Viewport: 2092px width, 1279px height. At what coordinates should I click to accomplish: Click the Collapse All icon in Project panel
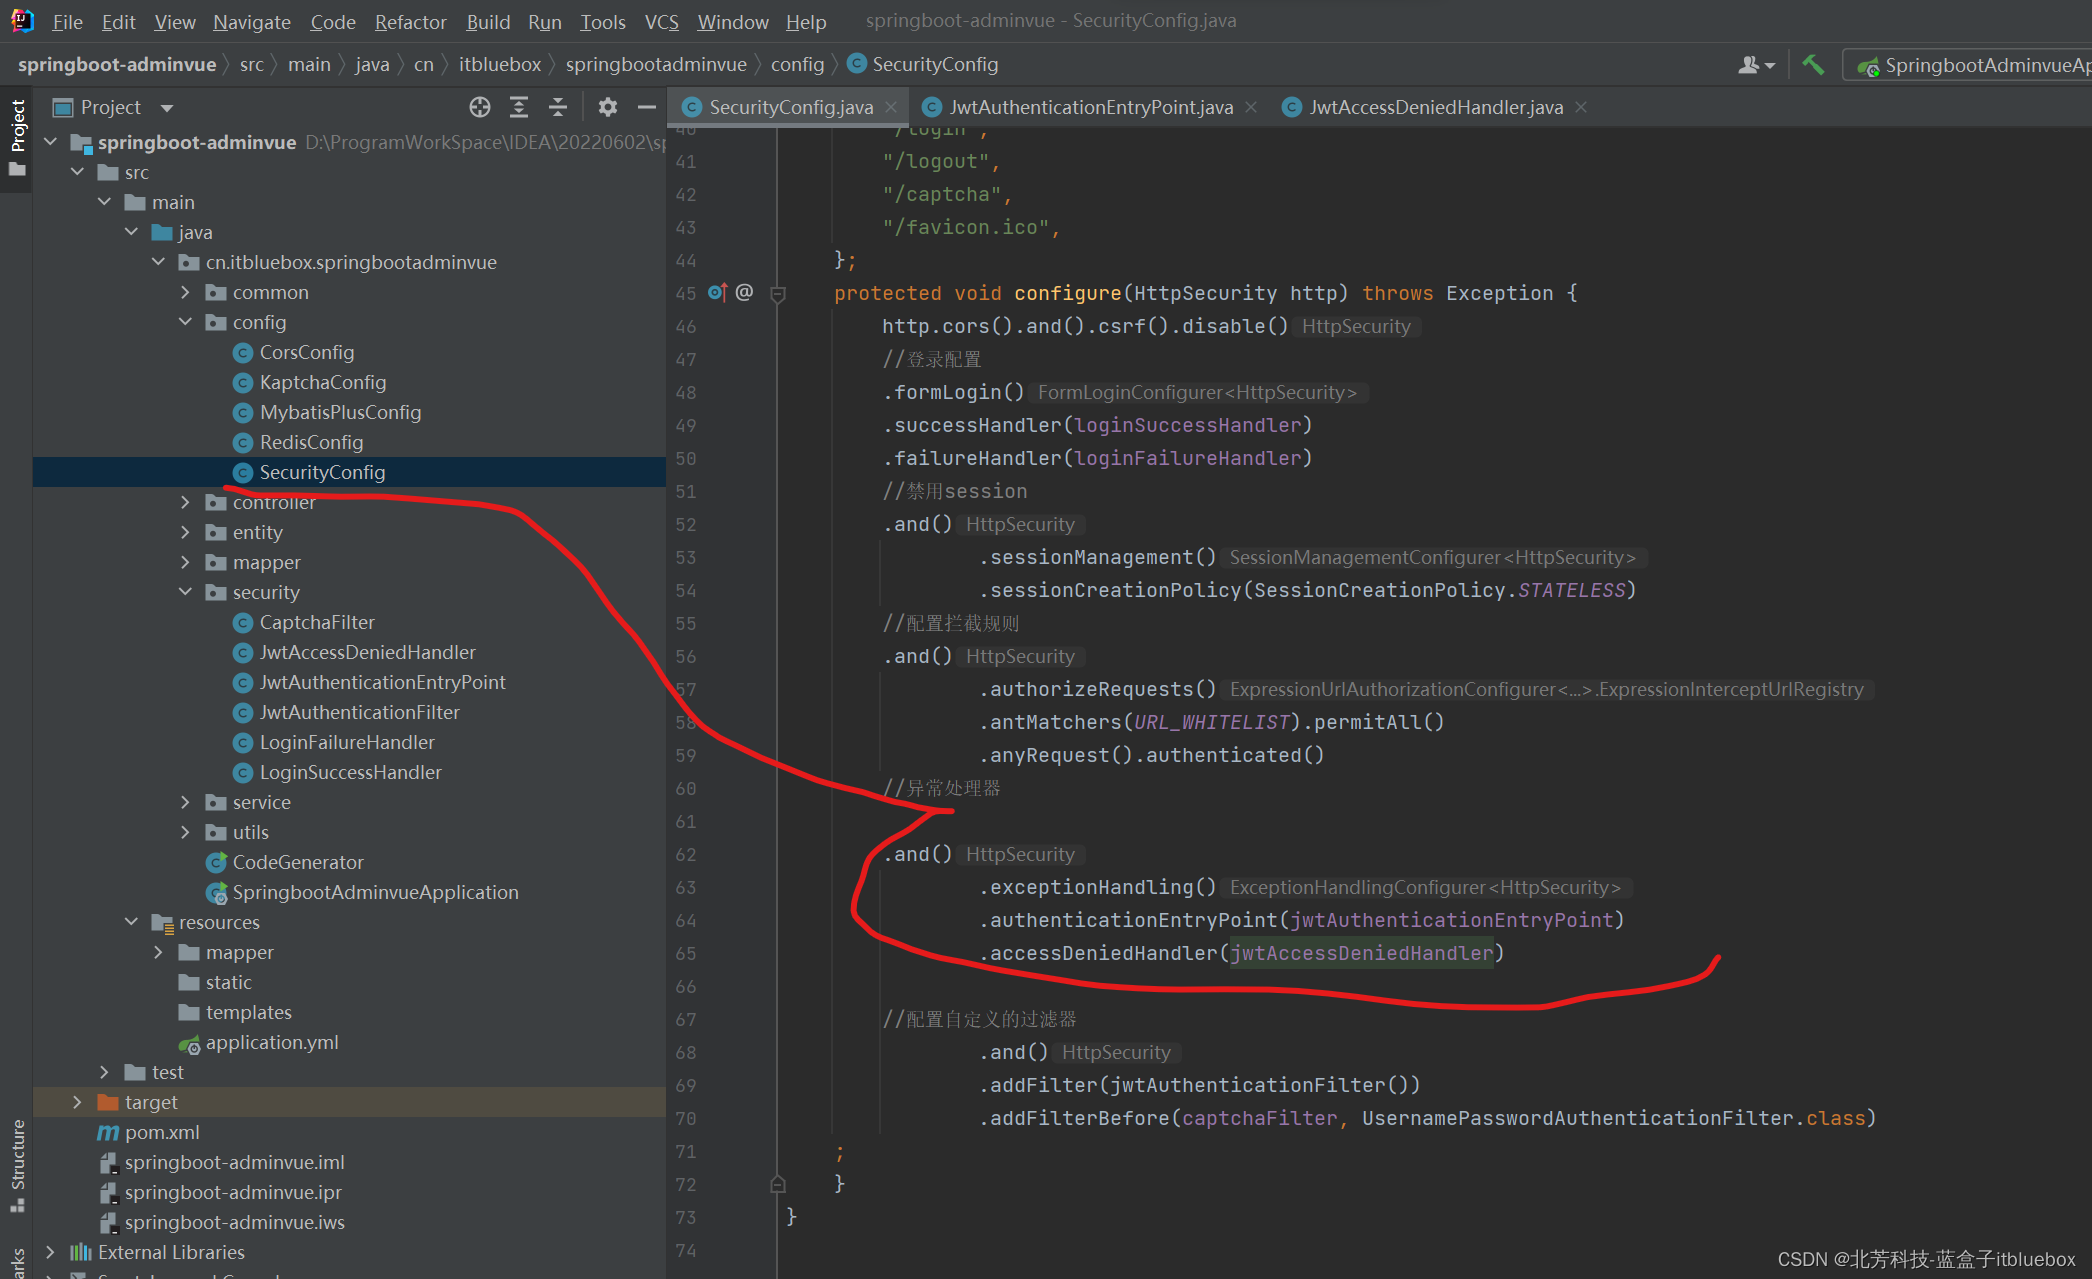coord(558,107)
